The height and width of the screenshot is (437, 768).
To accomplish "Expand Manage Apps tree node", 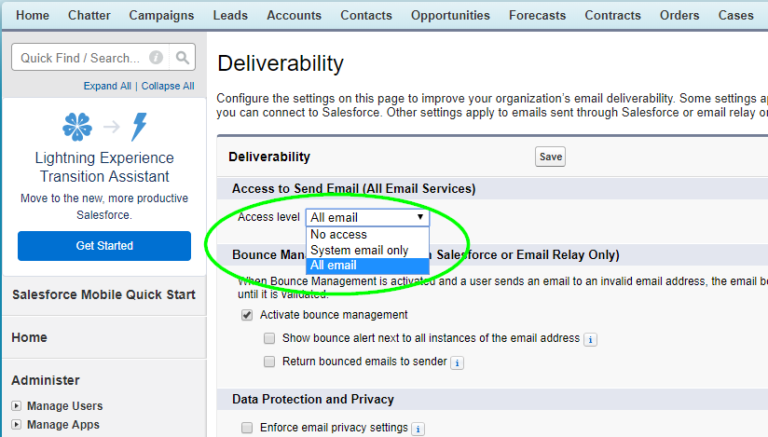I will (16, 425).
